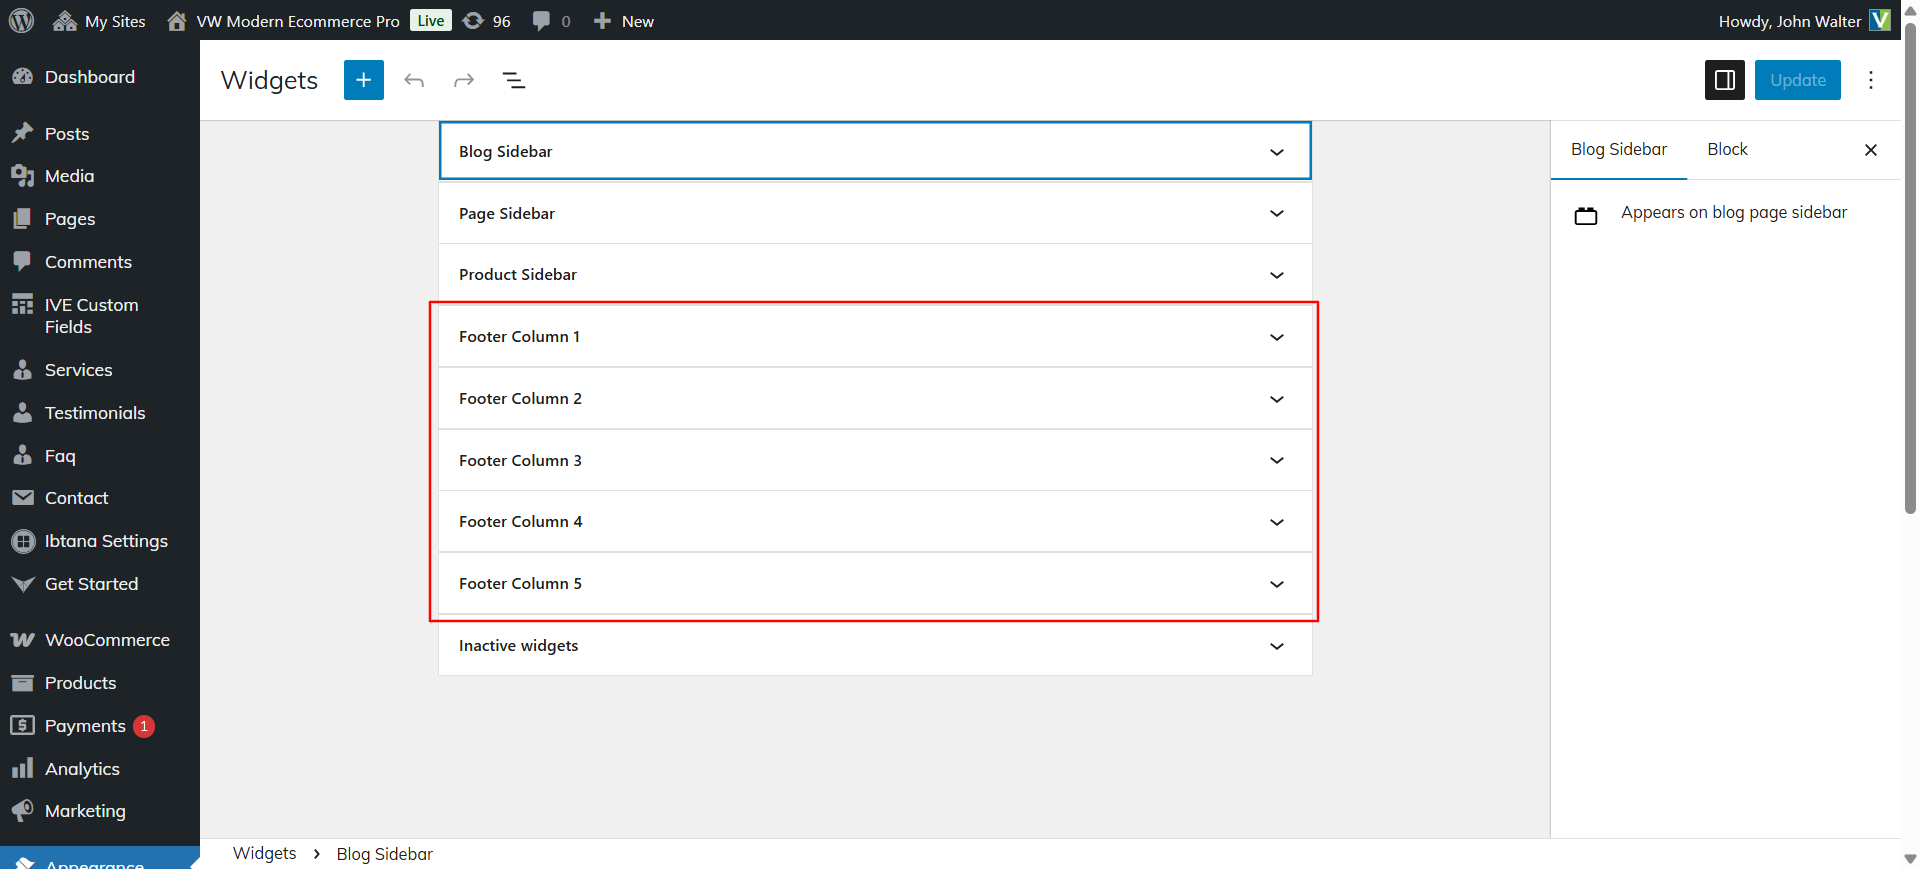Image resolution: width=1920 pixels, height=869 pixels.
Task: Expand the Footer Column 3 chevron
Action: pos(1277,460)
